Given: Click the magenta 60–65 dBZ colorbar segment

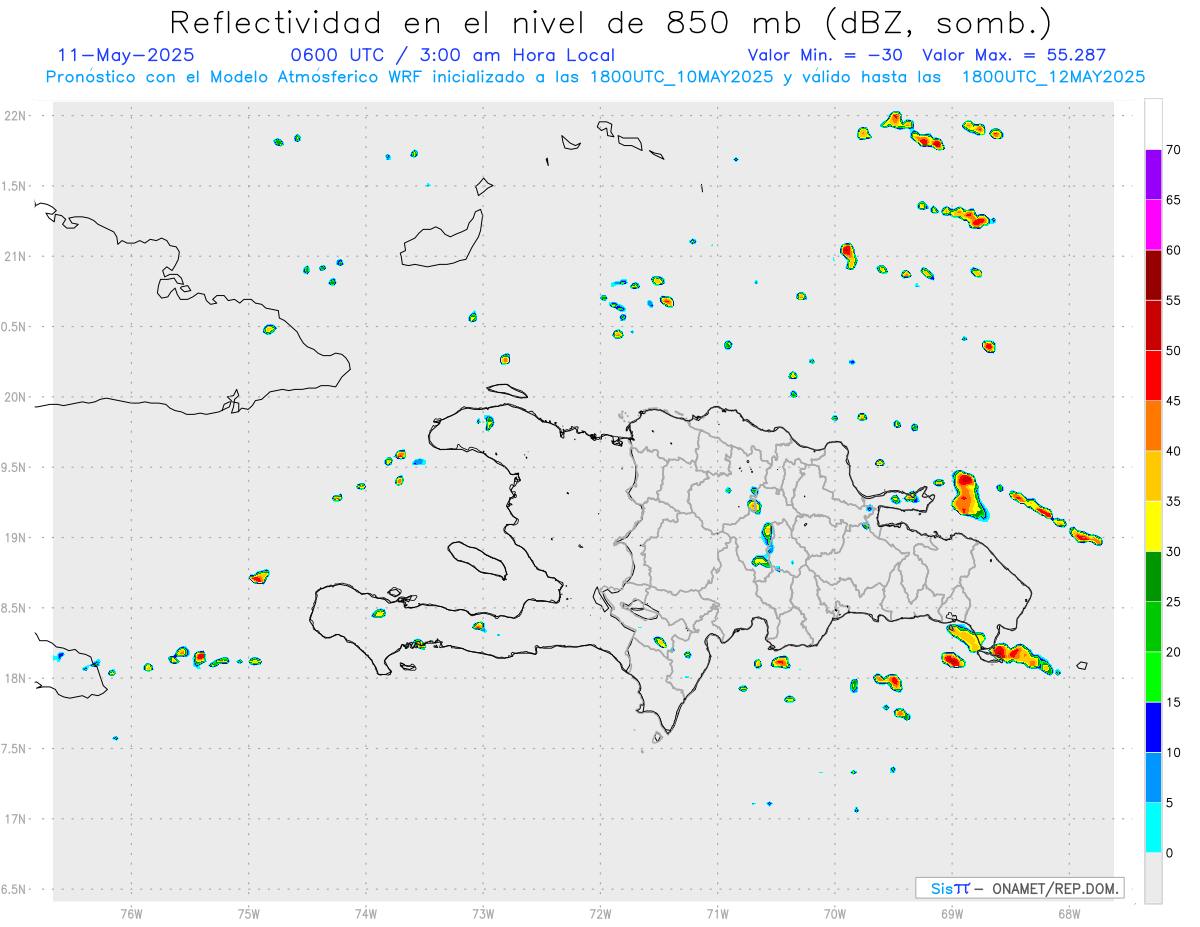Looking at the screenshot, I should (x=1153, y=225).
